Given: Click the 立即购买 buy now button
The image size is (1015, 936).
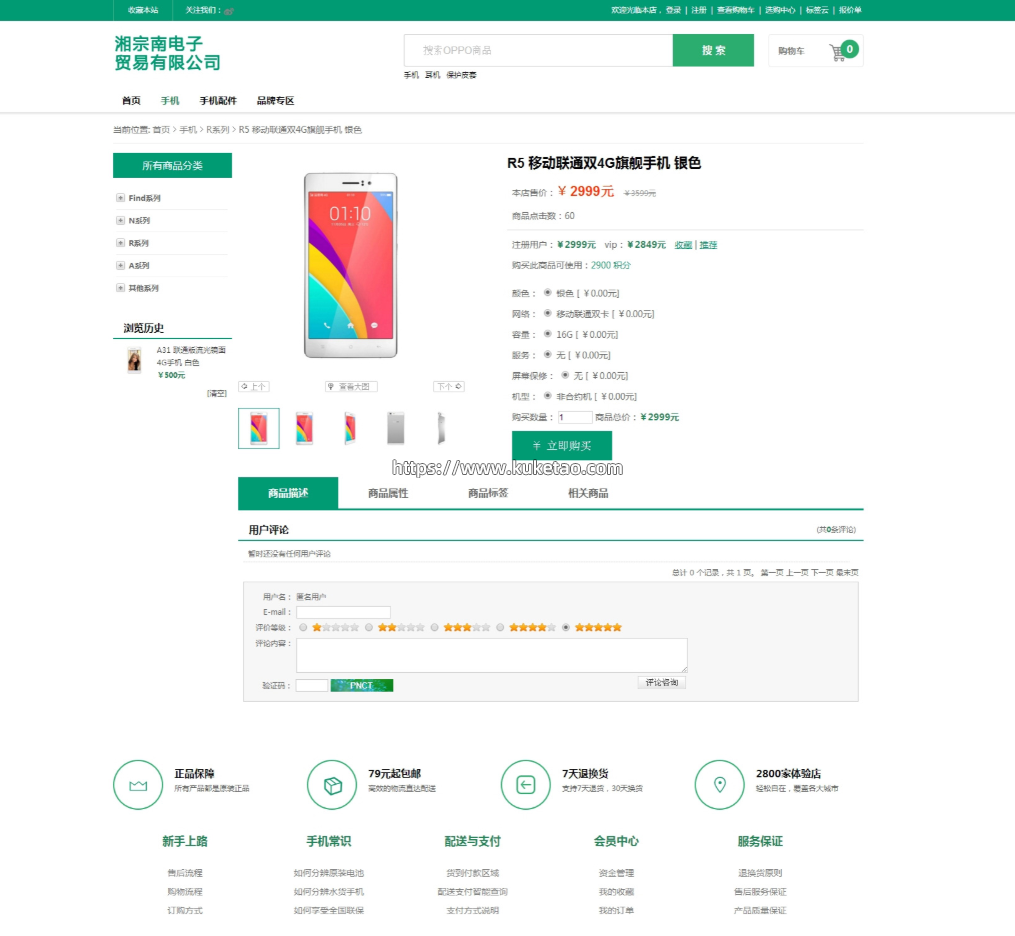Looking at the screenshot, I should 562,445.
